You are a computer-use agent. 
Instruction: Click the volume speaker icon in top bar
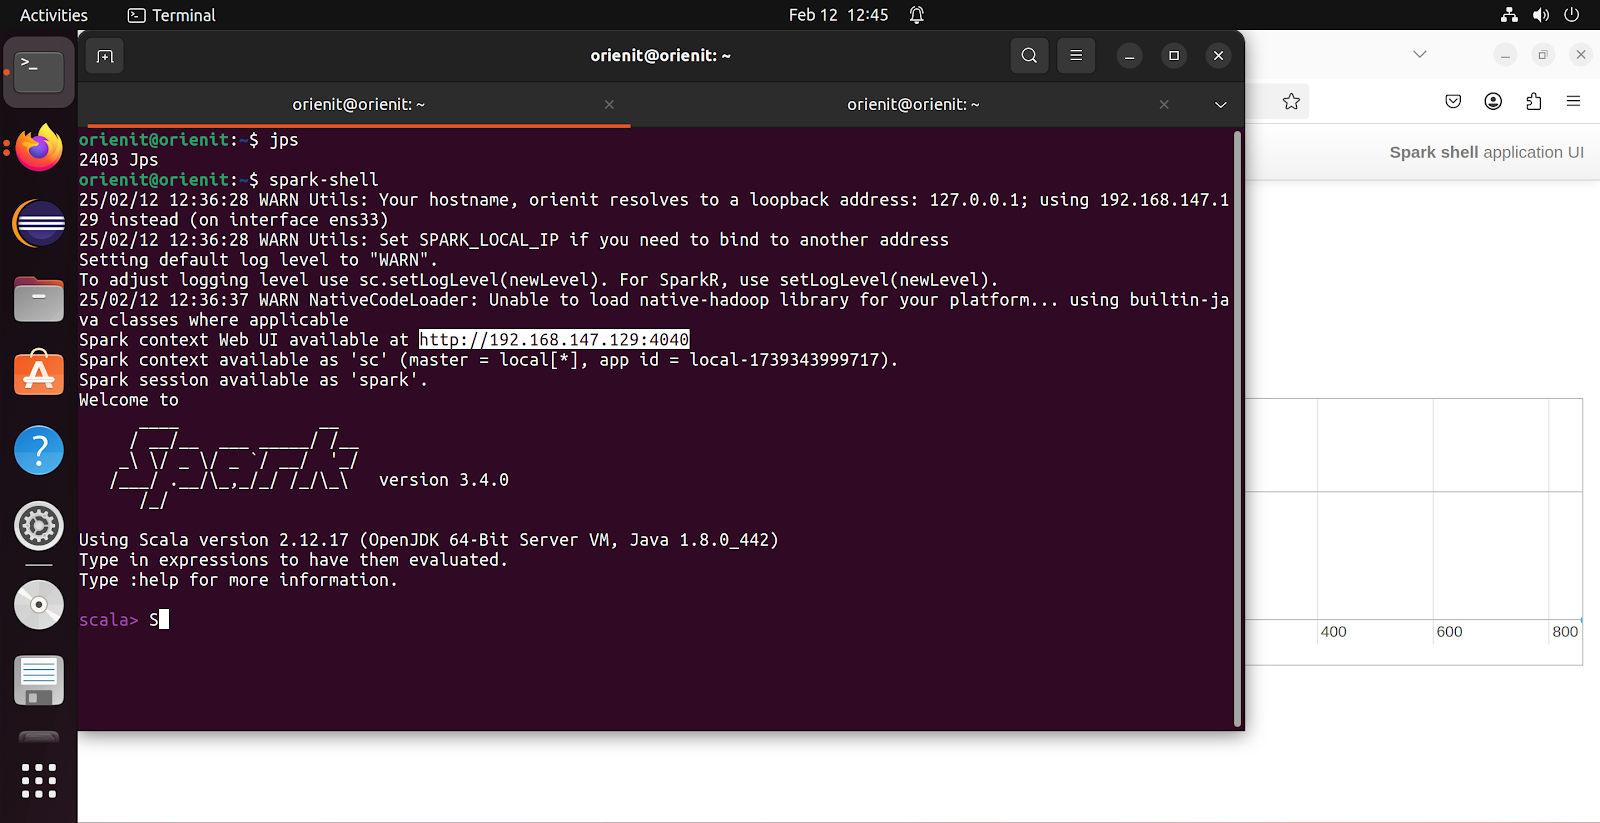[x=1541, y=15]
